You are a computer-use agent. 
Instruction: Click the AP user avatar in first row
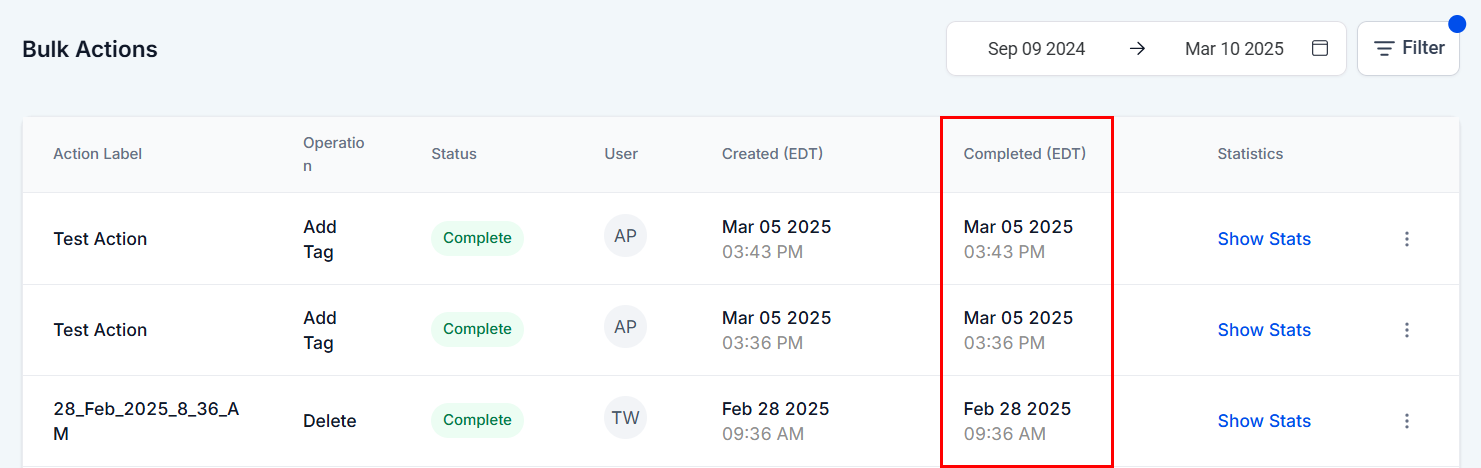pos(625,237)
